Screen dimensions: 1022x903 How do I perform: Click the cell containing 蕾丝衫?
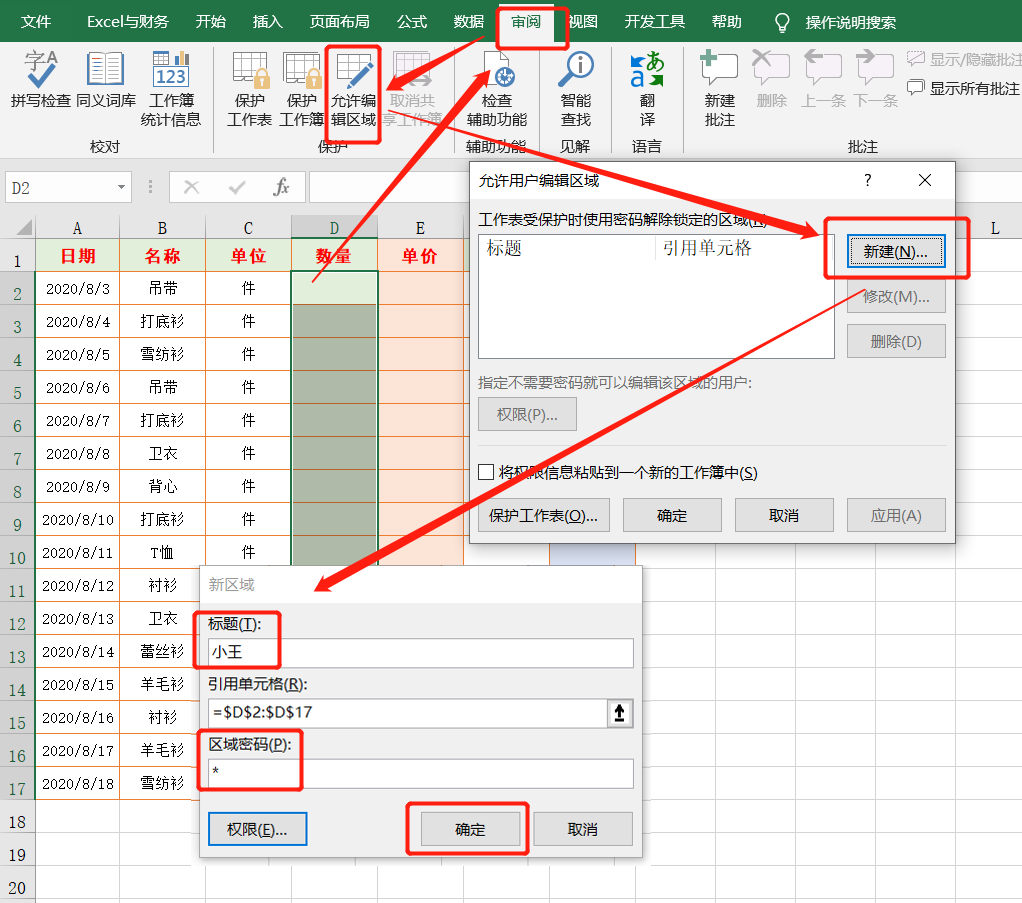[x=162, y=651]
